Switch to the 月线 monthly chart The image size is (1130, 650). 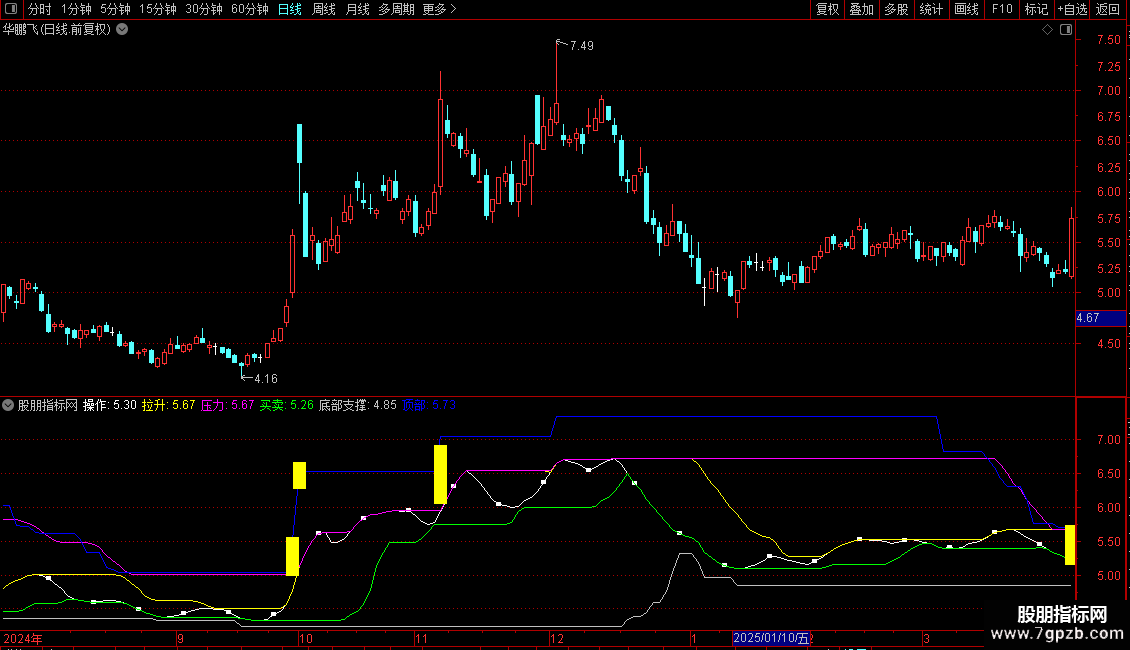(x=357, y=9)
